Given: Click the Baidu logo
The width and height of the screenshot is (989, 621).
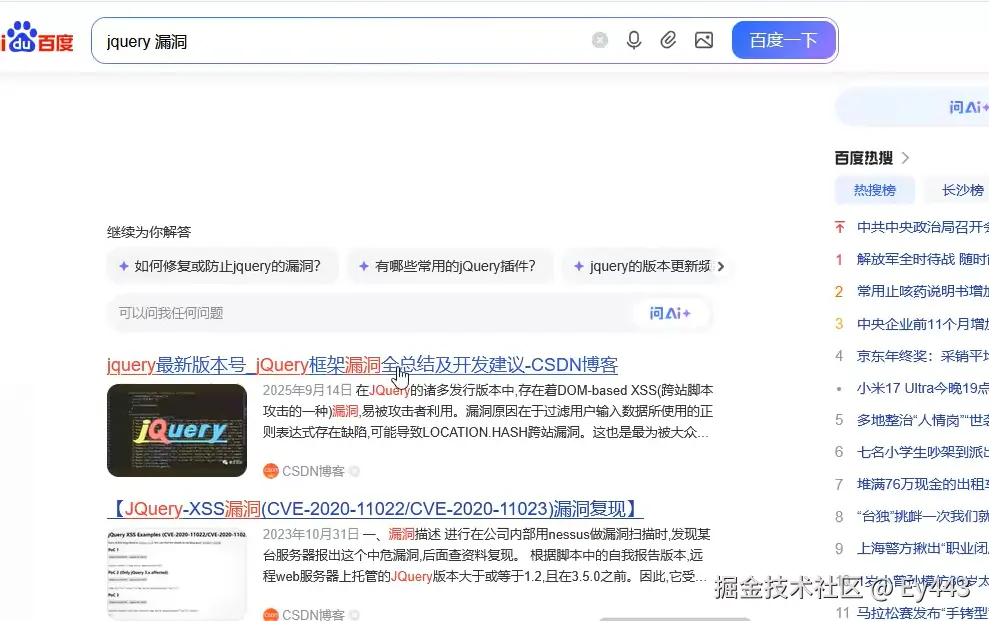Looking at the screenshot, I should pyautogui.click(x=37, y=38).
